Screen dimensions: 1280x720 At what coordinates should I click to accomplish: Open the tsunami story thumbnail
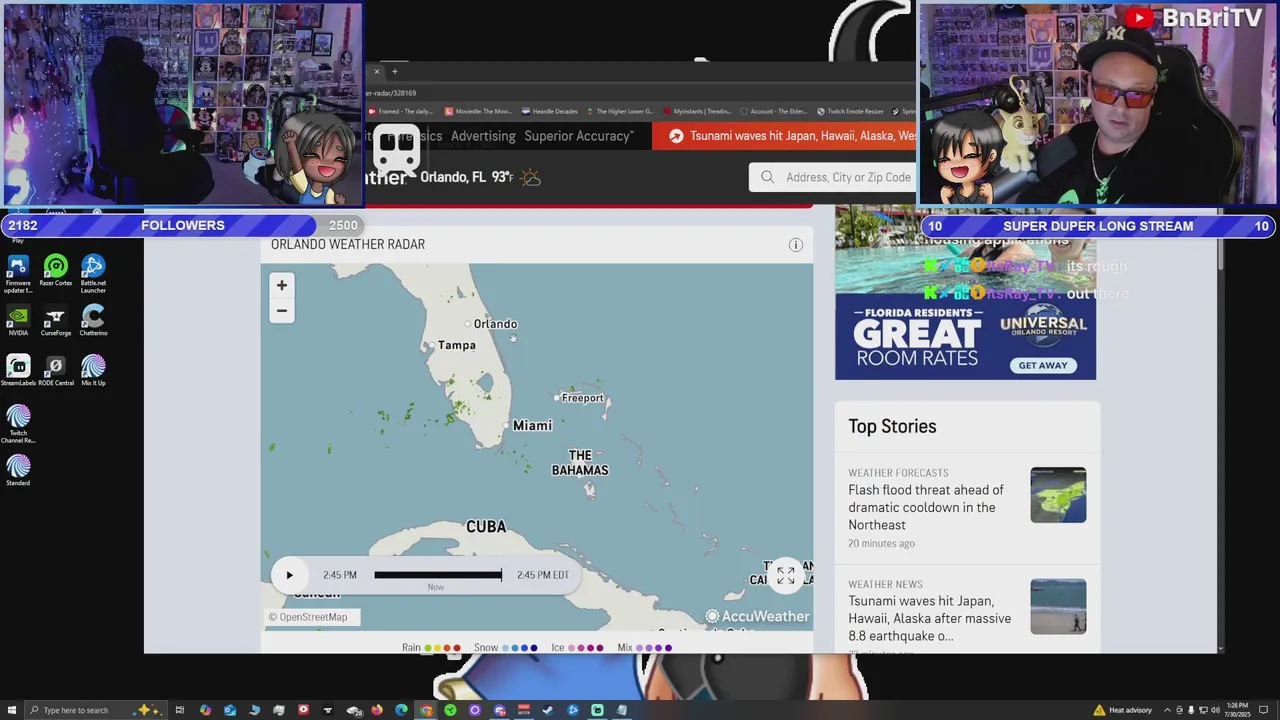pyautogui.click(x=1058, y=606)
